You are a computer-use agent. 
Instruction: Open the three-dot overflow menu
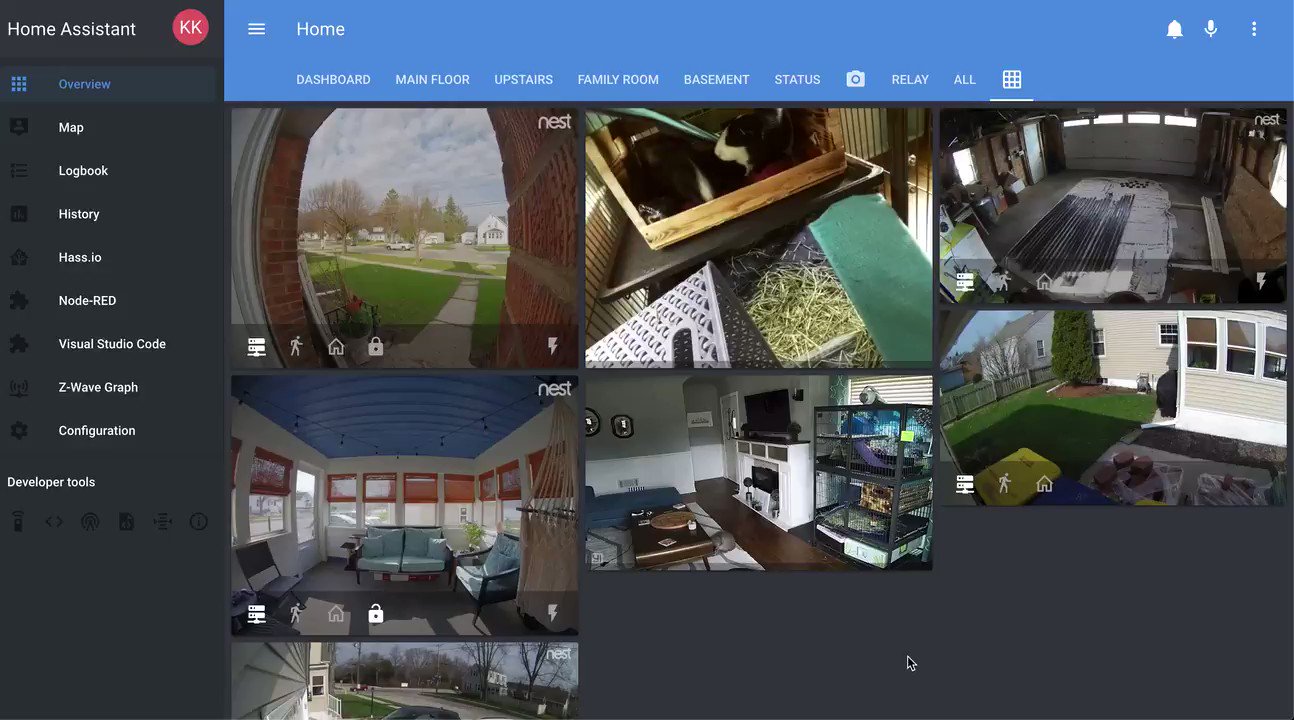(1254, 29)
